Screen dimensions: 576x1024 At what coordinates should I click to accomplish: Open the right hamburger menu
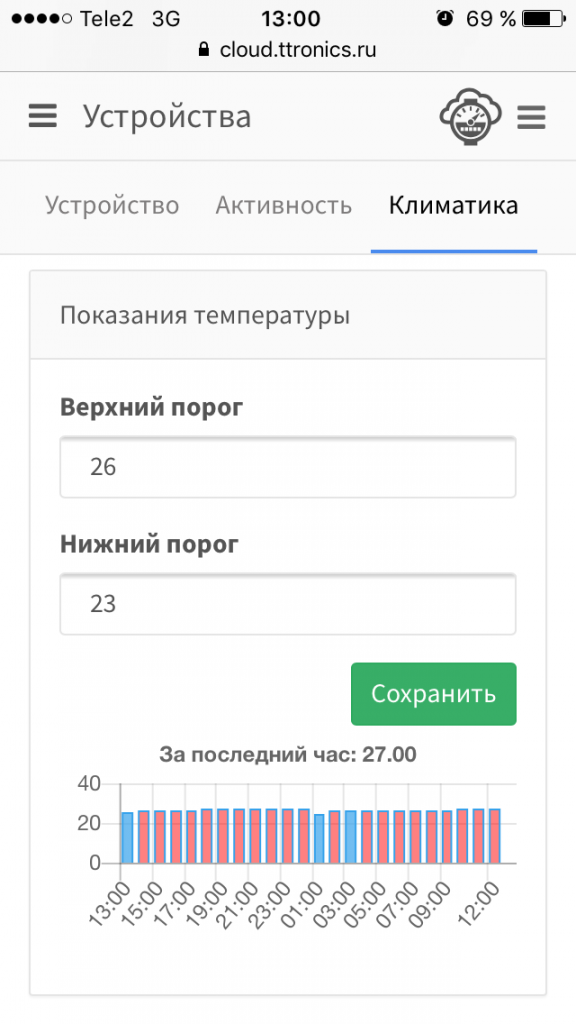[x=531, y=118]
